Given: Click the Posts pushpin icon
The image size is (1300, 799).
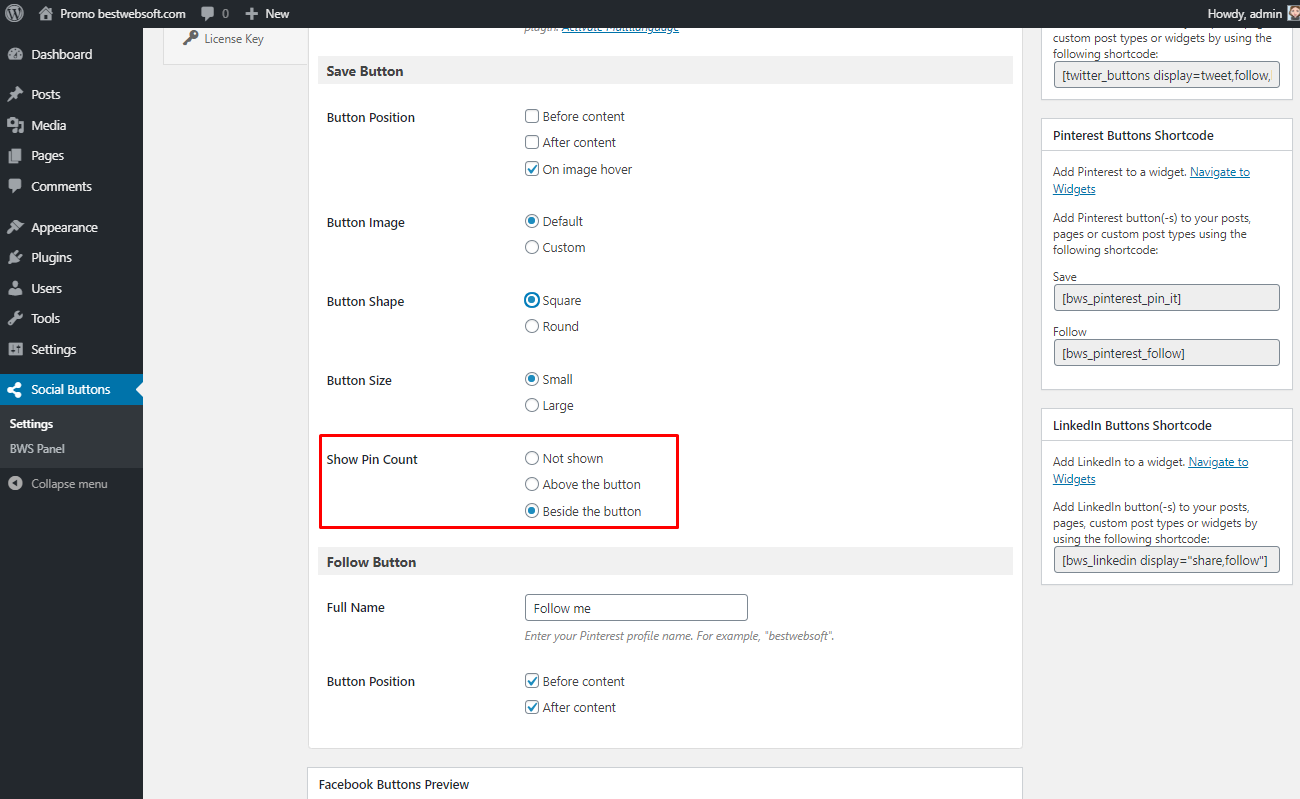Looking at the screenshot, I should pos(15,94).
